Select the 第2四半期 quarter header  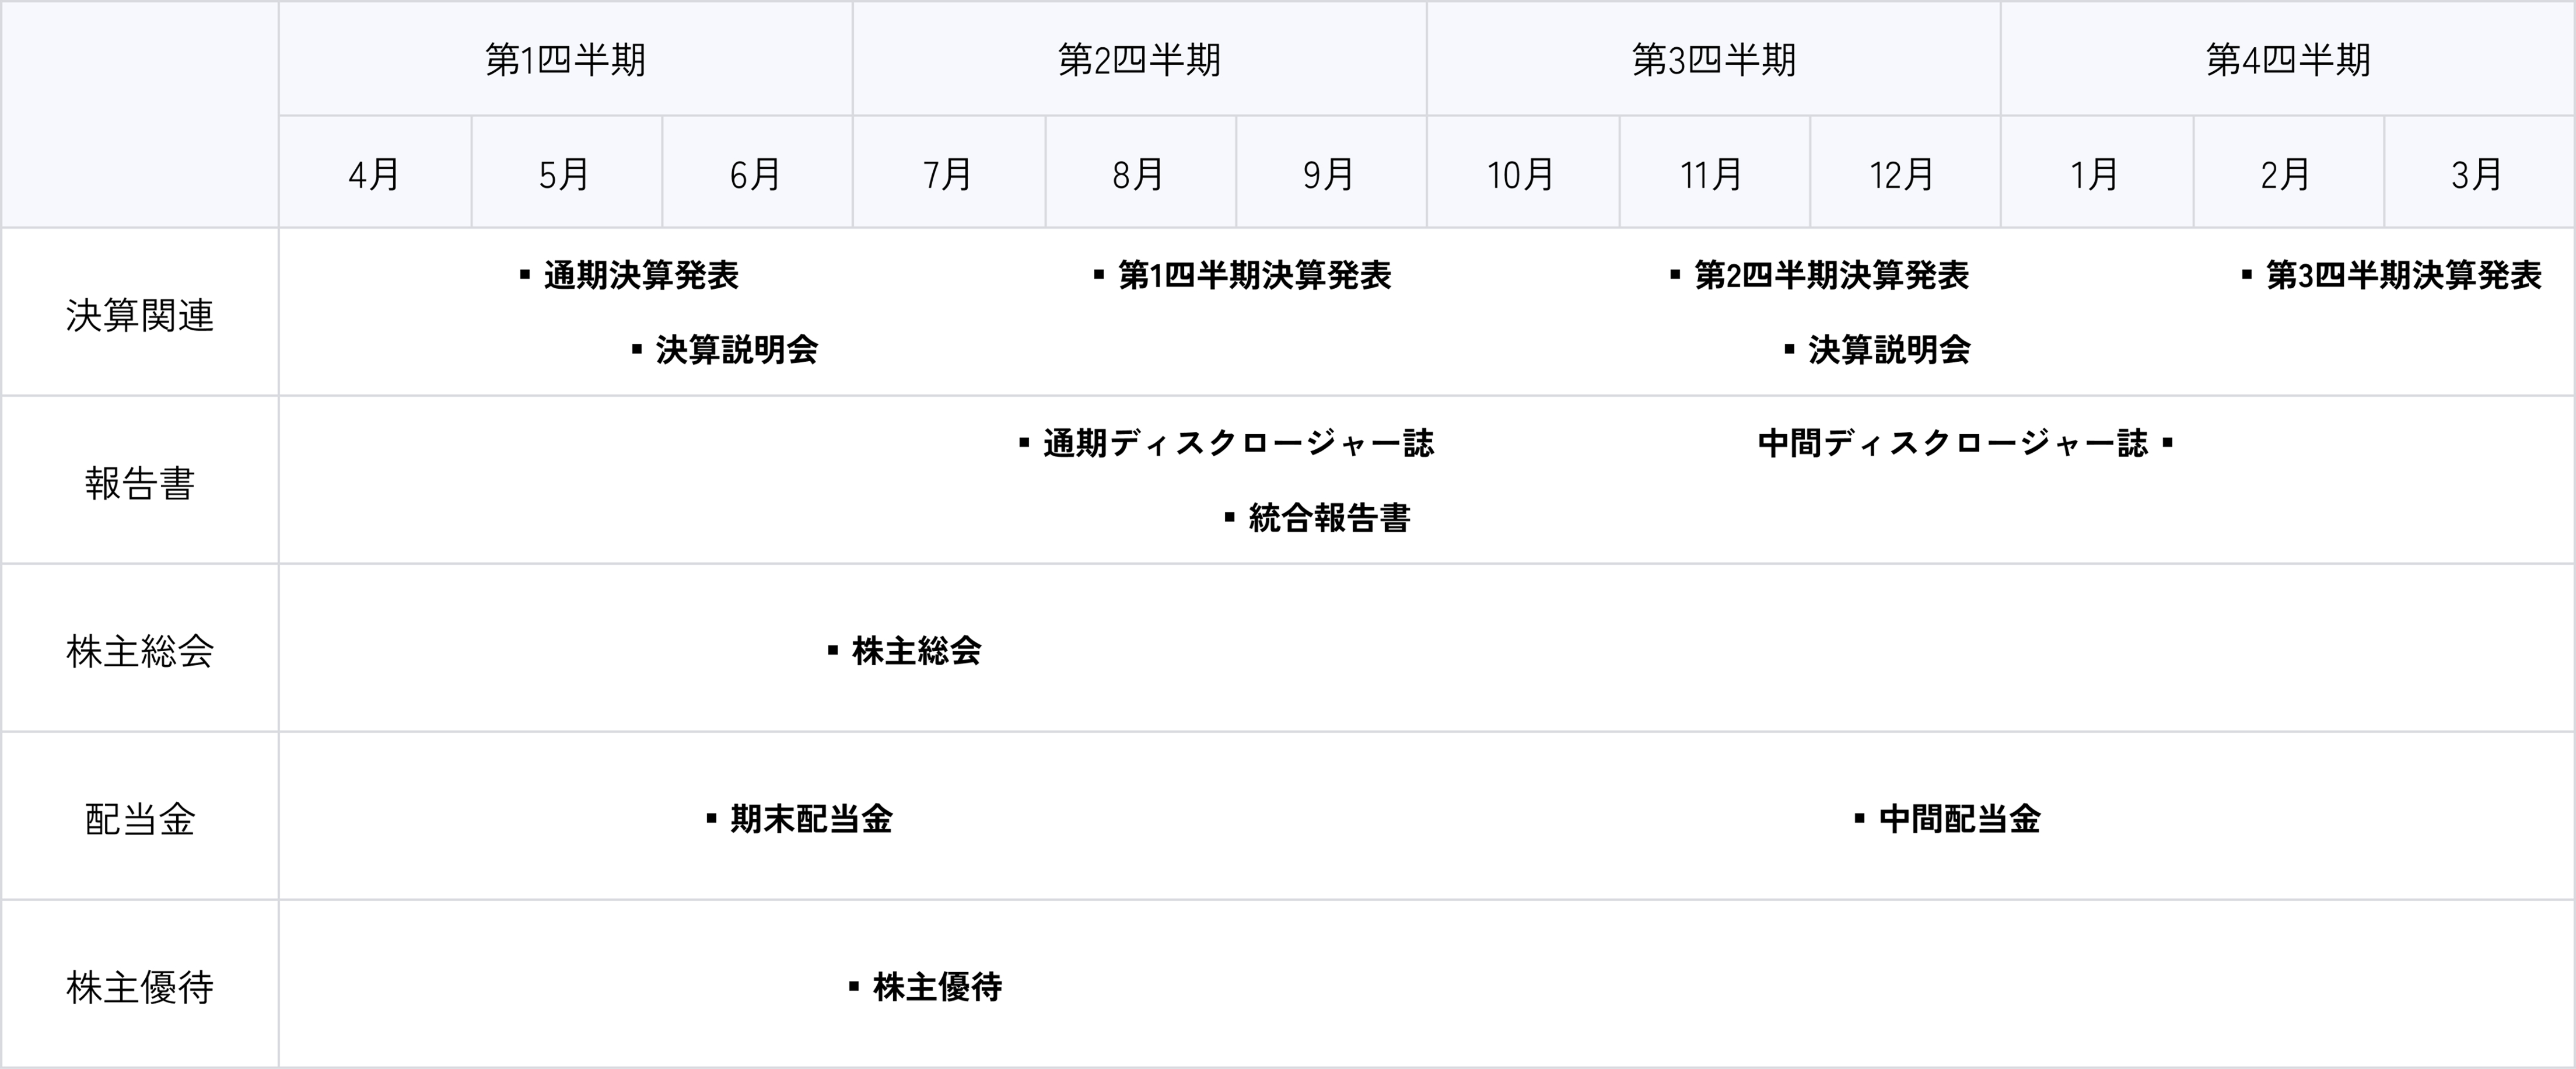1139,60
